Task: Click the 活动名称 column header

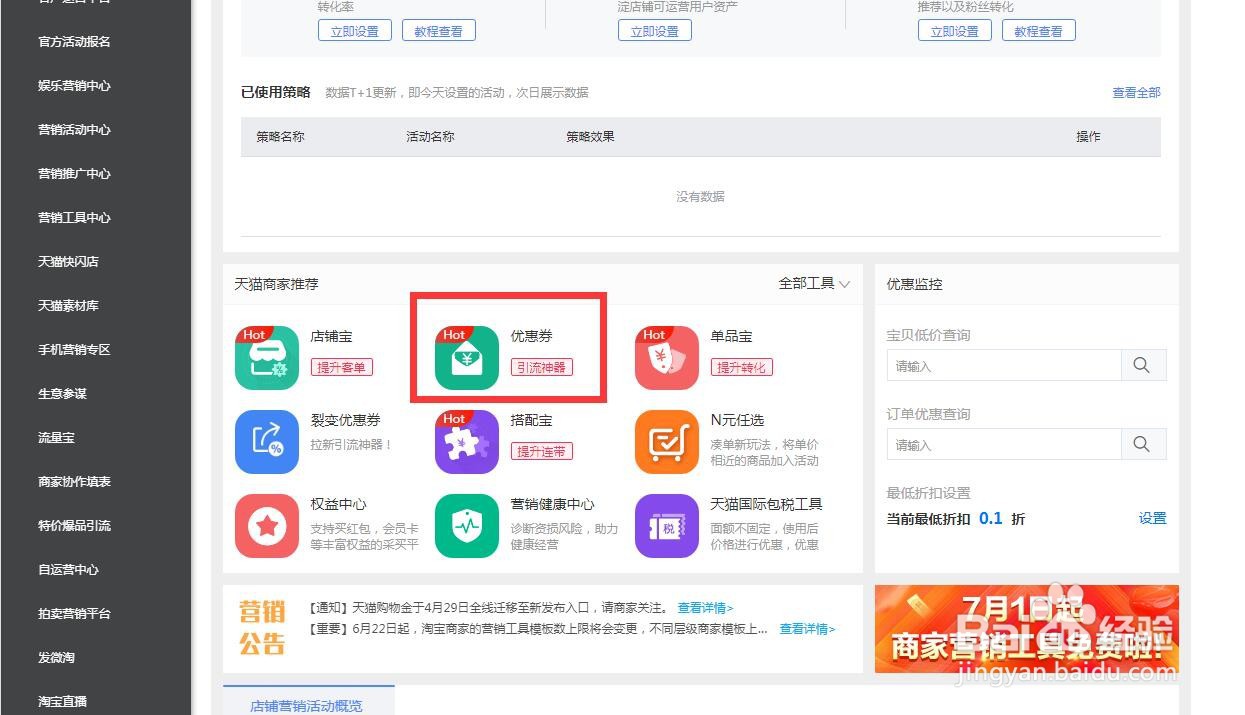Action: [x=430, y=136]
